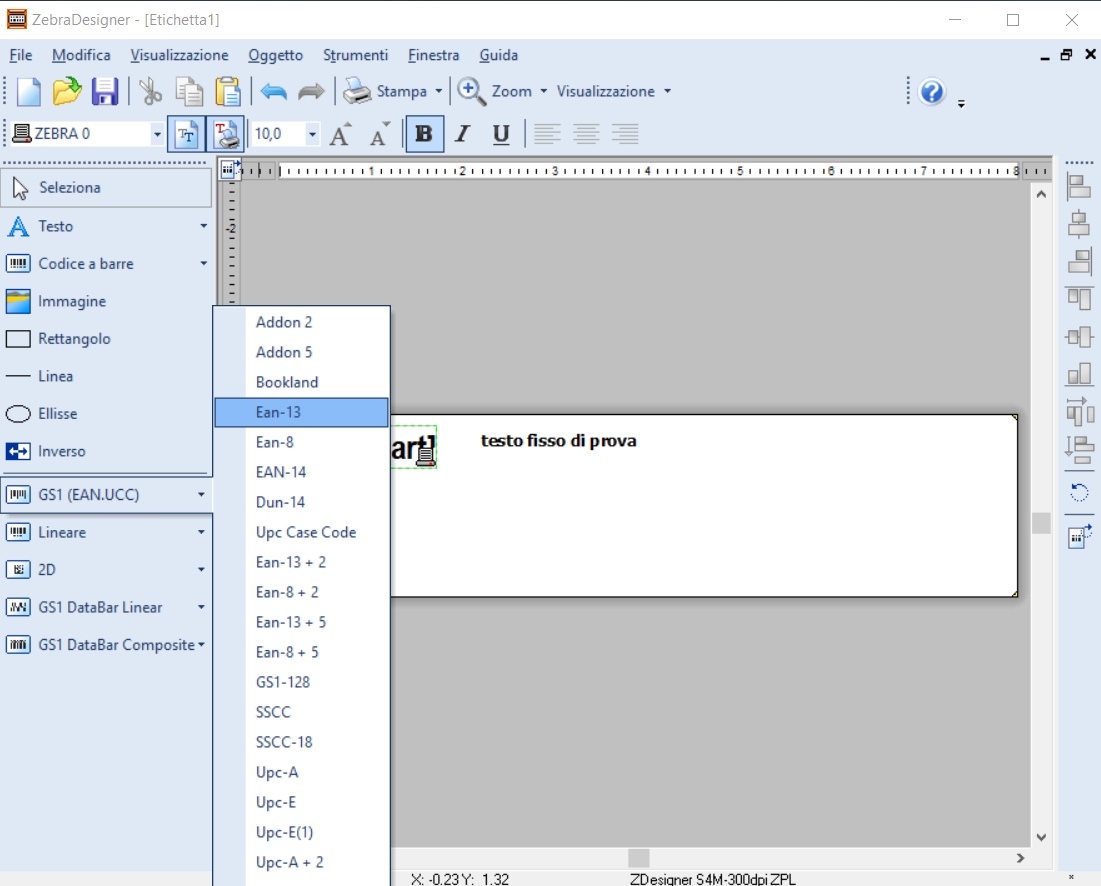Decrease the font size
Image resolution: width=1101 pixels, height=886 pixels.
coord(380,134)
